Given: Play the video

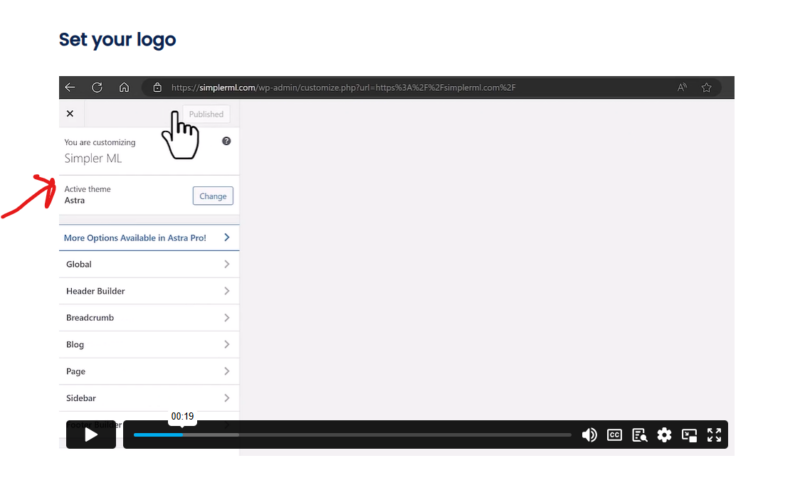Looking at the screenshot, I should [91, 435].
